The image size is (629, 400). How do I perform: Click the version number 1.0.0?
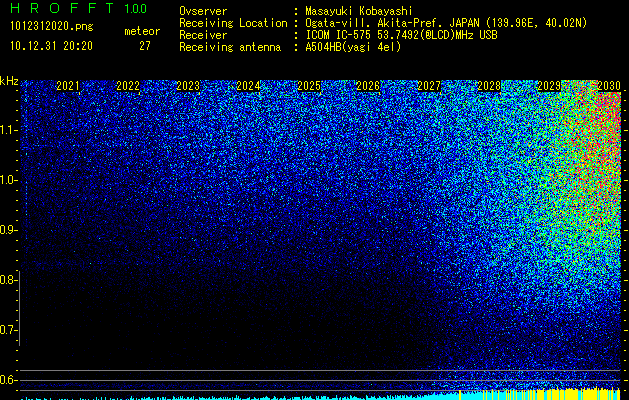[x=135, y=8]
